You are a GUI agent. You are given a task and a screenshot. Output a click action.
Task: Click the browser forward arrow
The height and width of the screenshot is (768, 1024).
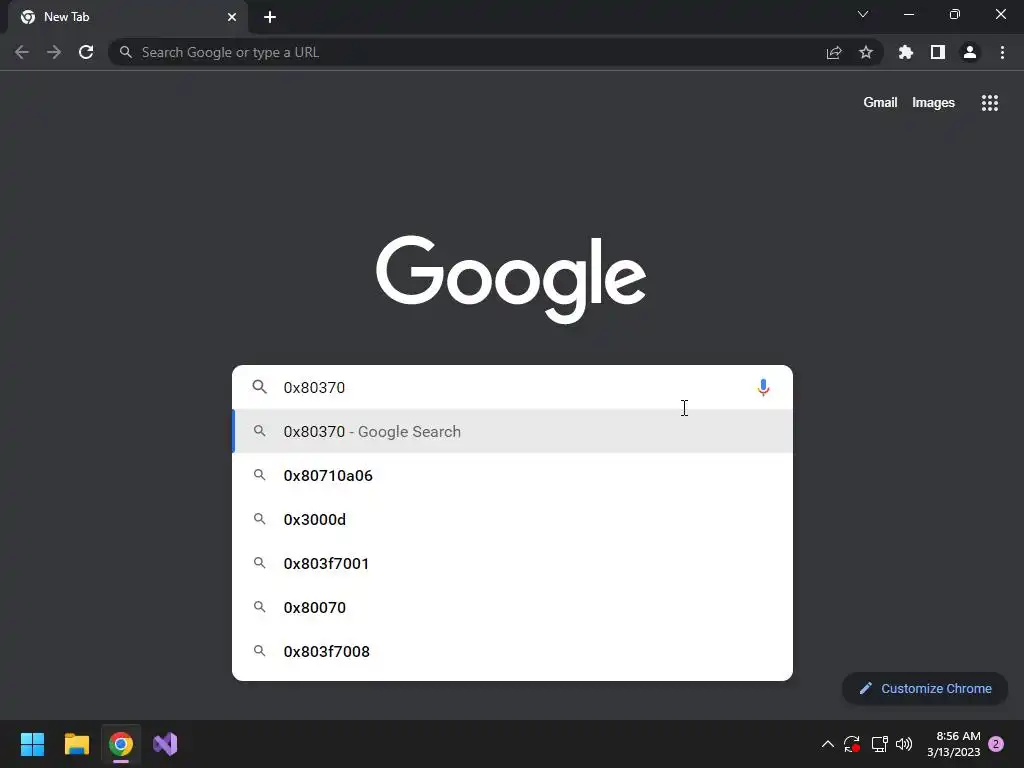coord(54,52)
